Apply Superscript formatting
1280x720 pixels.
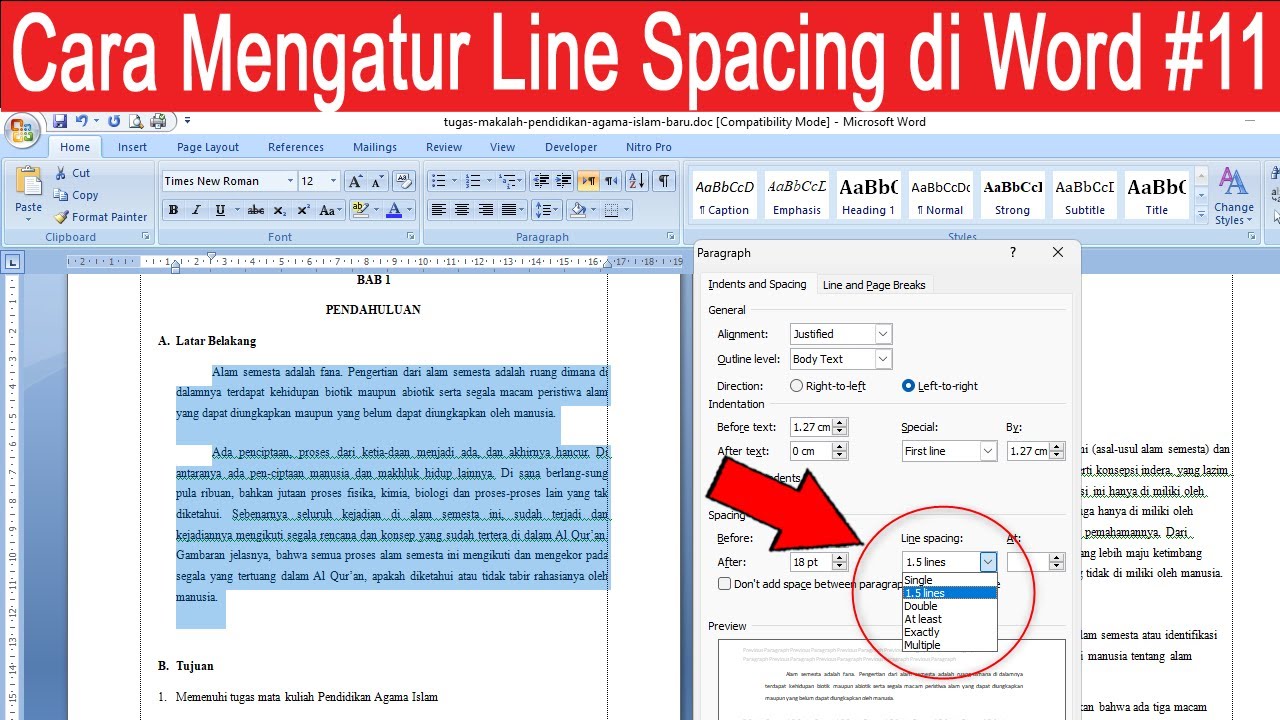[x=303, y=210]
